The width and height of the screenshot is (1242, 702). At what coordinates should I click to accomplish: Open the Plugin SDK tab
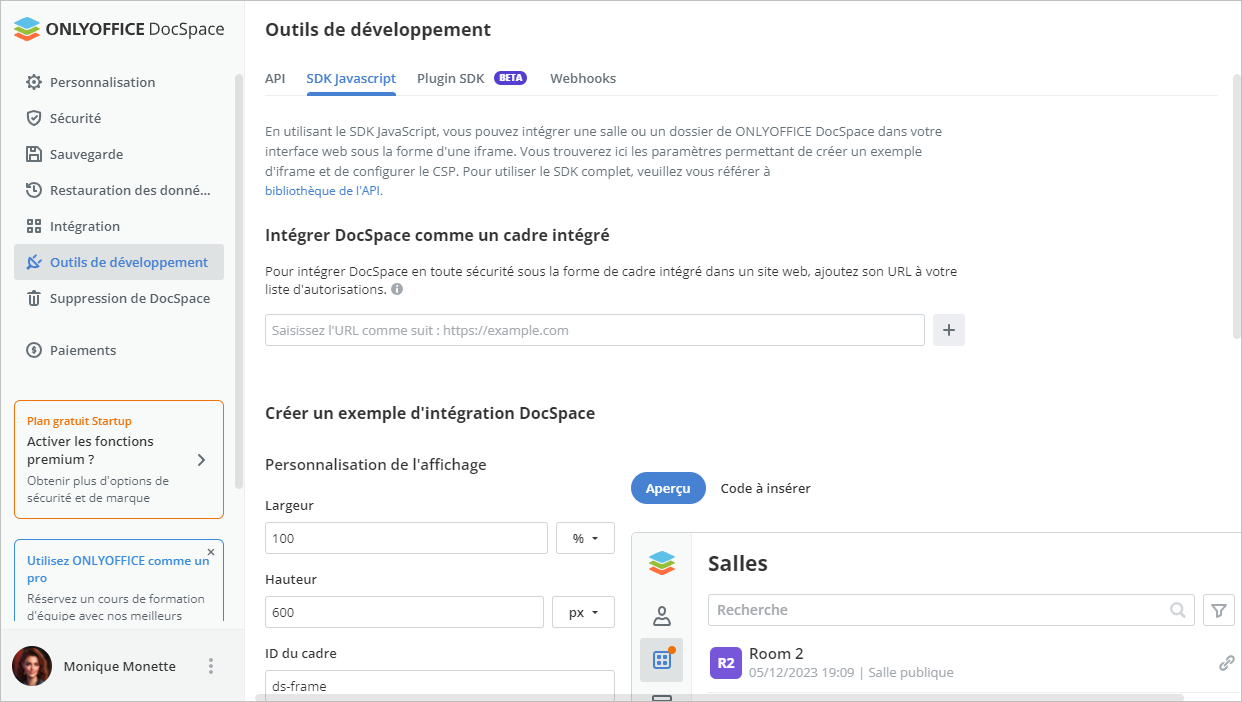pos(450,78)
